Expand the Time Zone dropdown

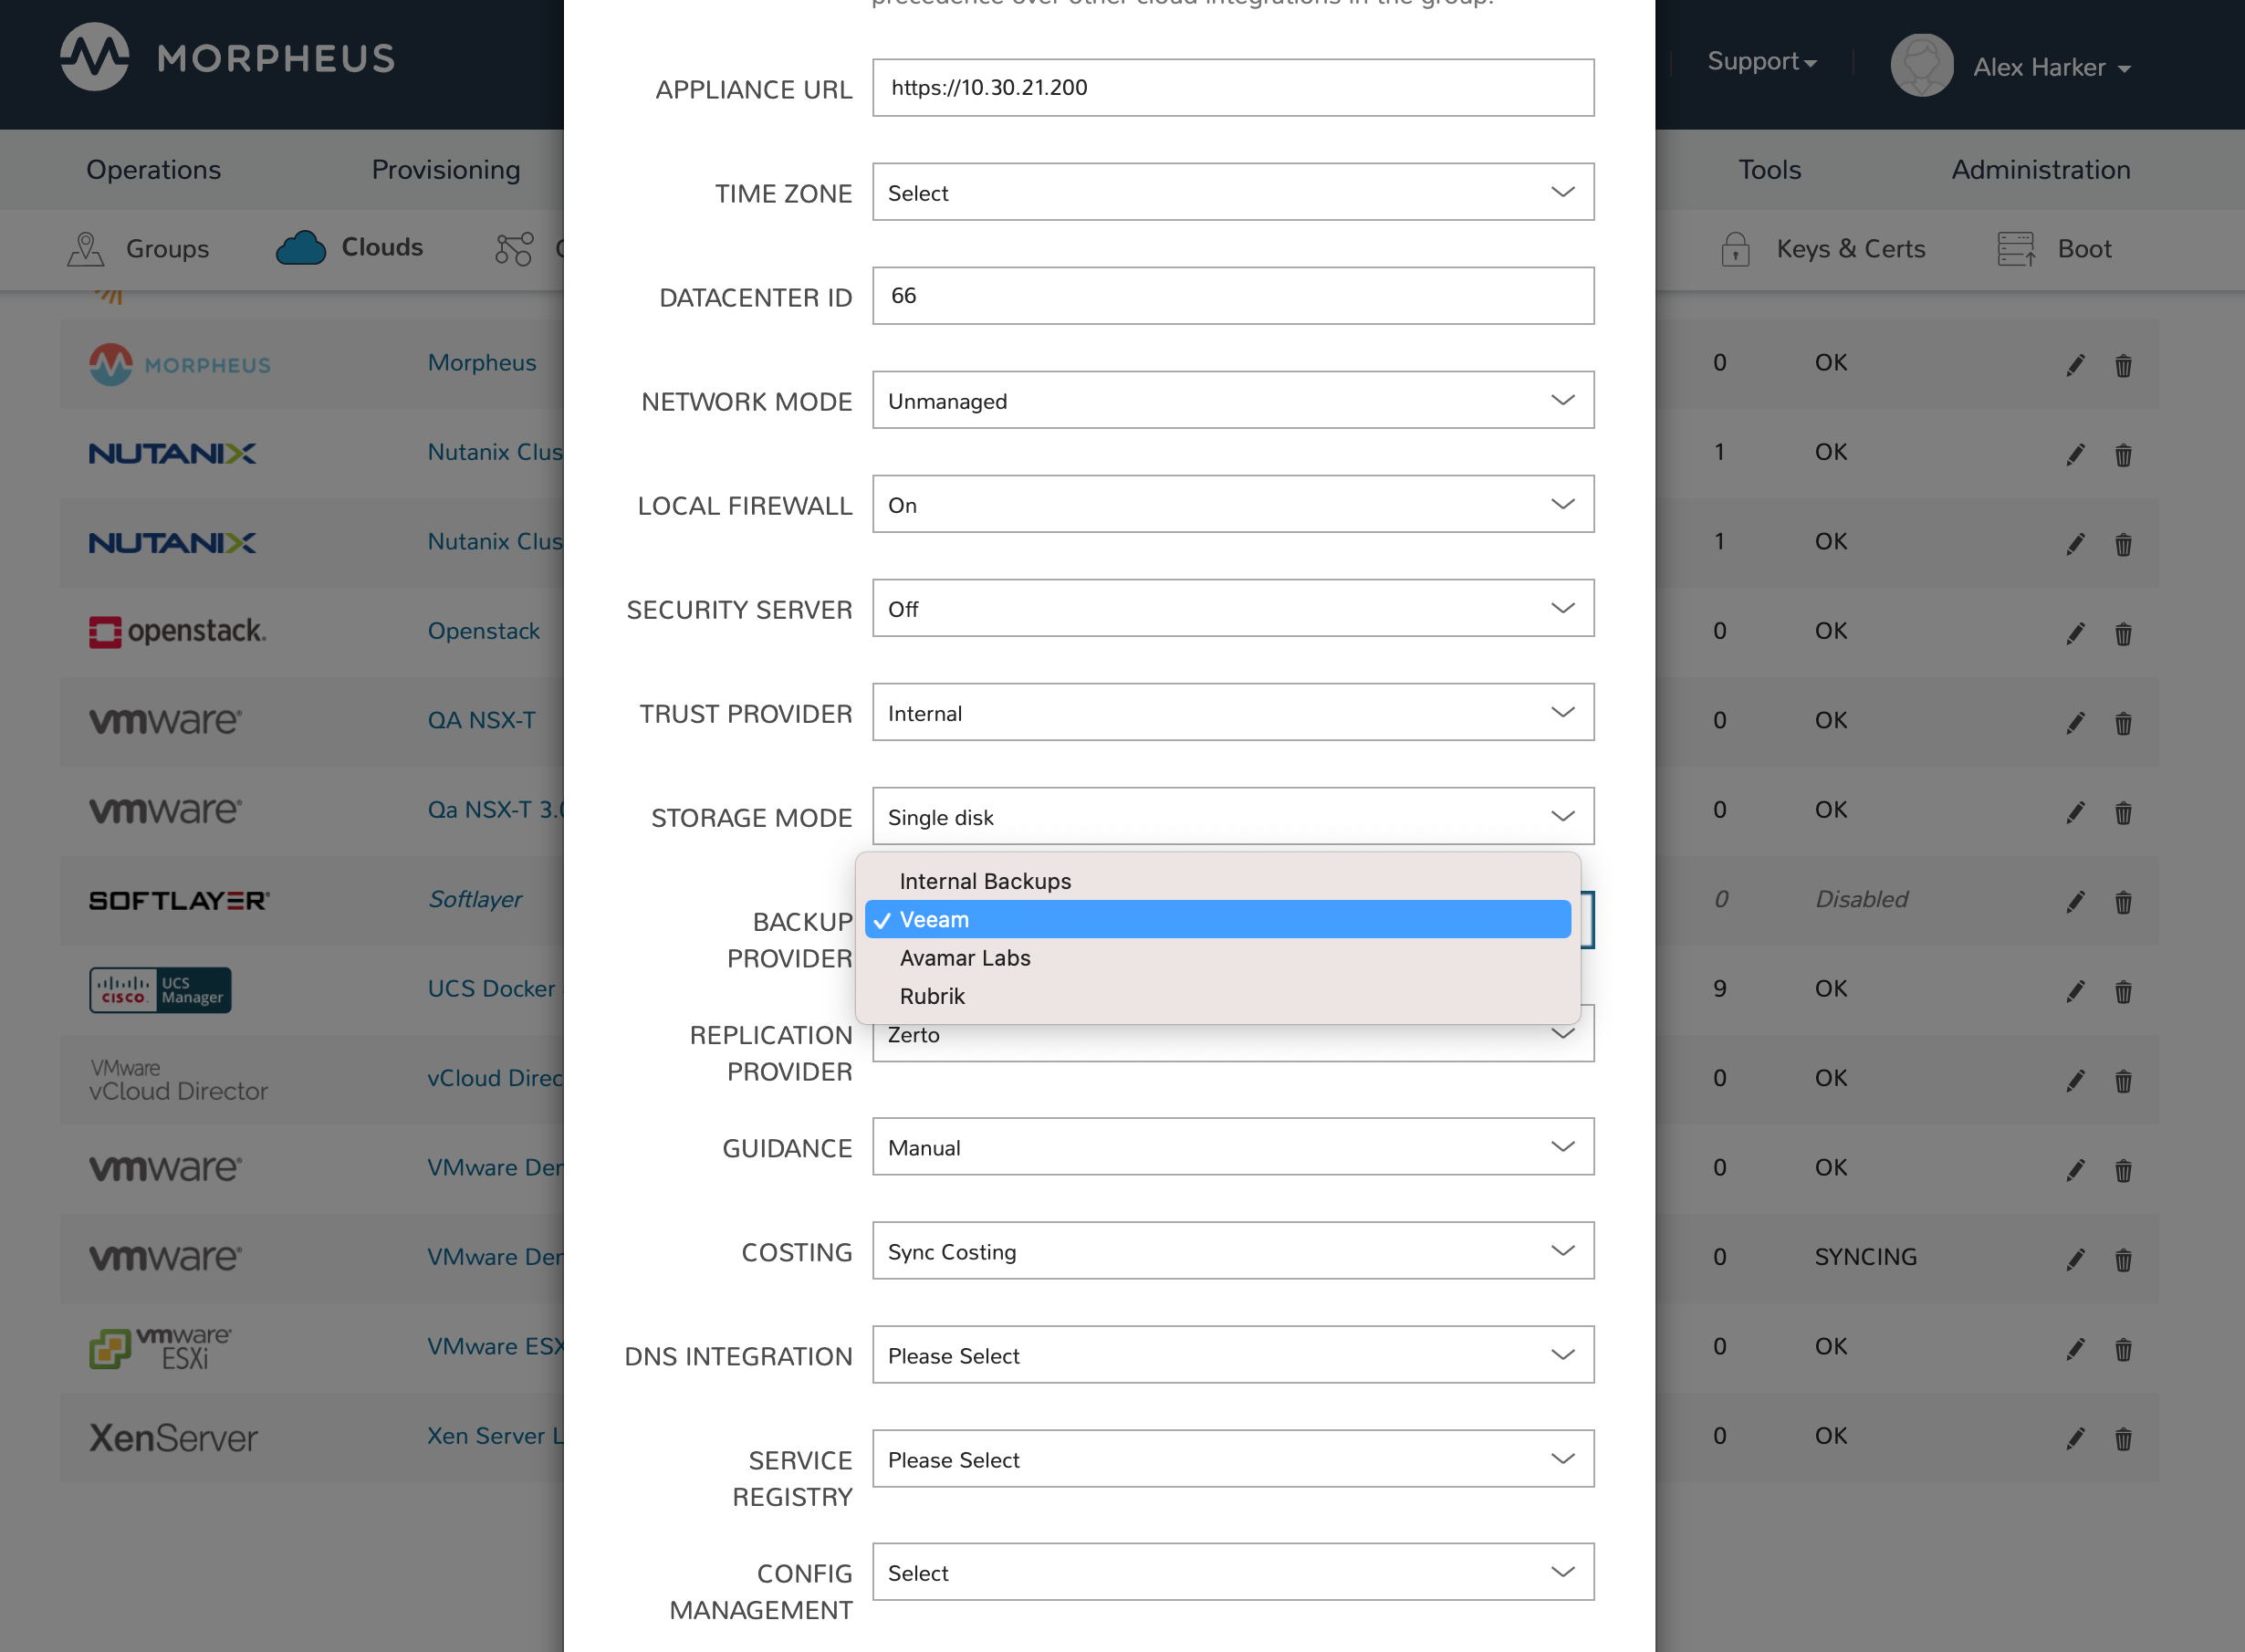pyautogui.click(x=1232, y=192)
